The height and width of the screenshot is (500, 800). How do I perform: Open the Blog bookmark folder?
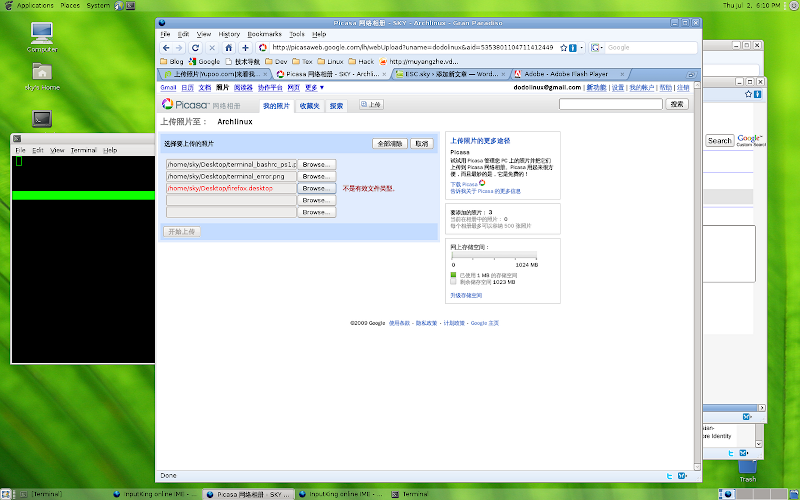click(x=172, y=61)
